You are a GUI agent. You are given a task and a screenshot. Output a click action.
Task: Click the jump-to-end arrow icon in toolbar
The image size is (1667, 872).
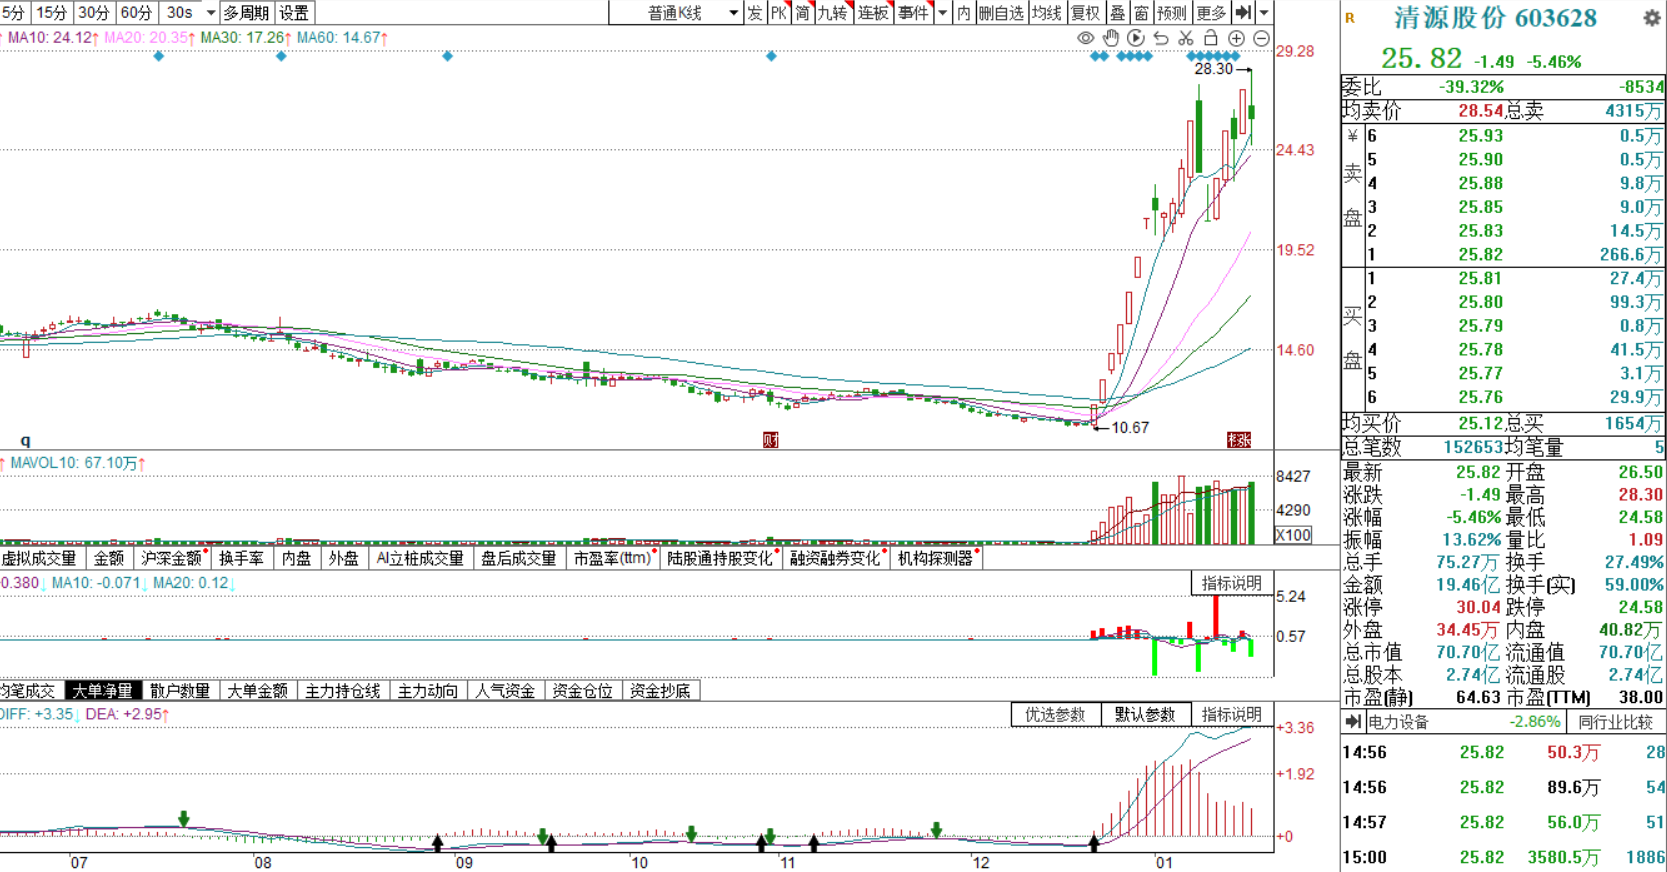[1243, 12]
